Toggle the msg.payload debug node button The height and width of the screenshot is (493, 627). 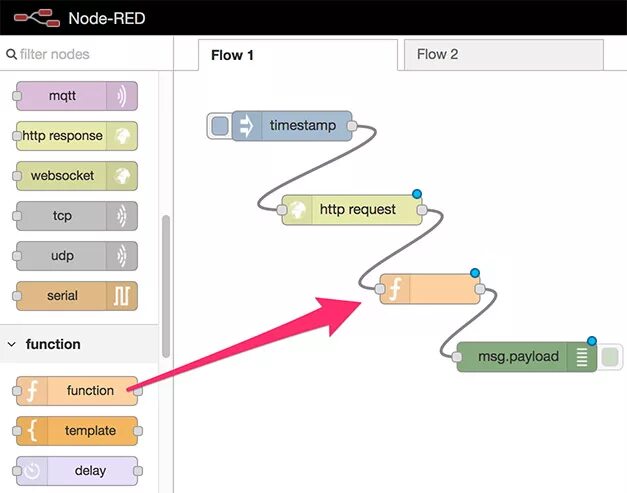coord(609,357)
